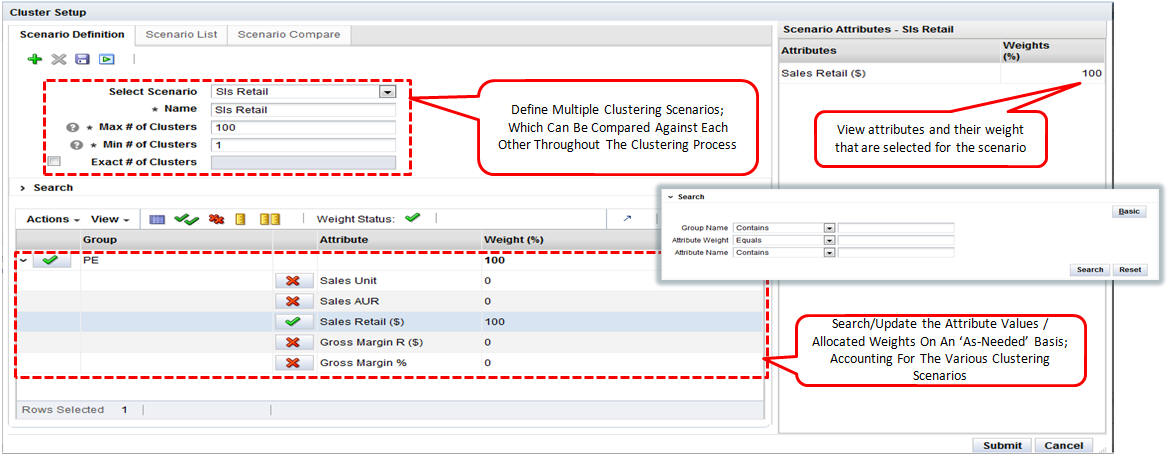Click the Weight (%) column header
Screen dimensions: 1168x464
tap(514, 240)
